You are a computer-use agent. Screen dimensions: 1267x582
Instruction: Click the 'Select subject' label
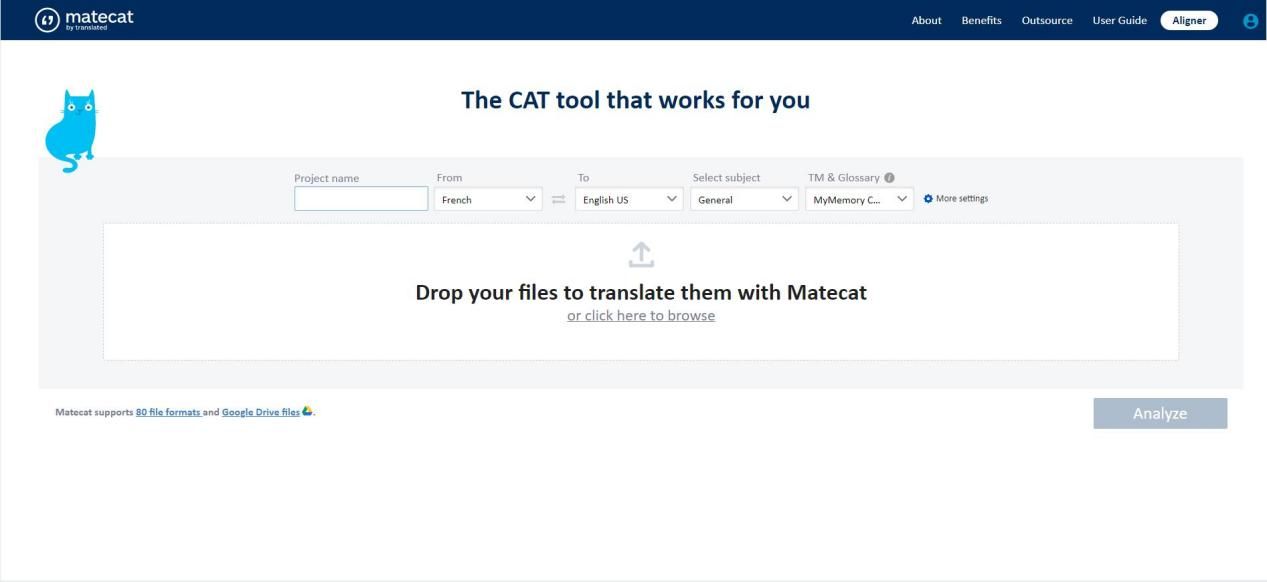point(727,178)
